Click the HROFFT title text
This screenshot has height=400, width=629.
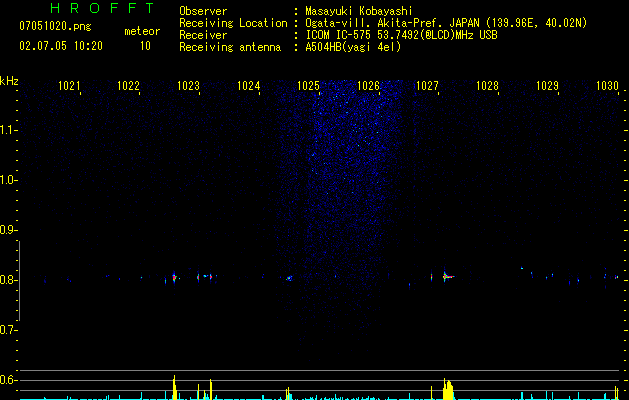tap(103, 8)
